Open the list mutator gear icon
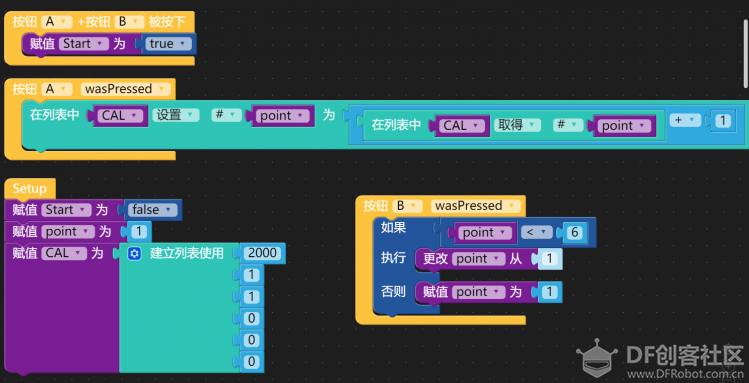The width and height of the screenshot is (749, 383). (x=134, y=254)
